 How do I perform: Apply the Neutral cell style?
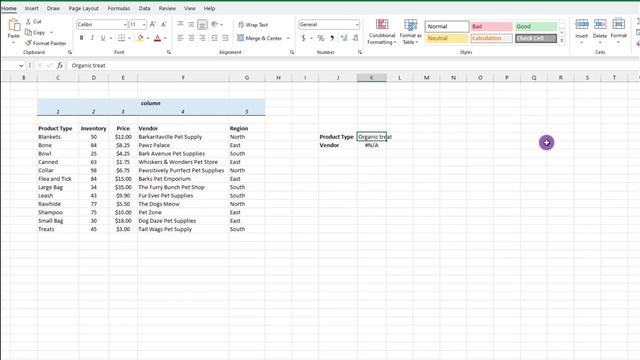click(x=447, y=38)
